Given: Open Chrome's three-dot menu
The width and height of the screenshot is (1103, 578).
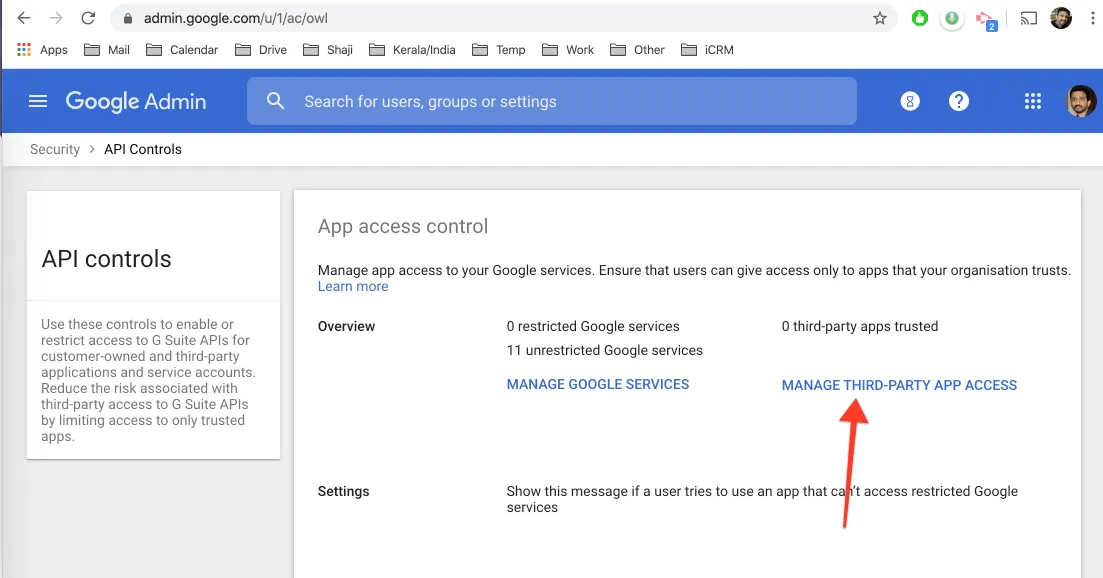Looking at the screenshot, I should click(1092, 18).
